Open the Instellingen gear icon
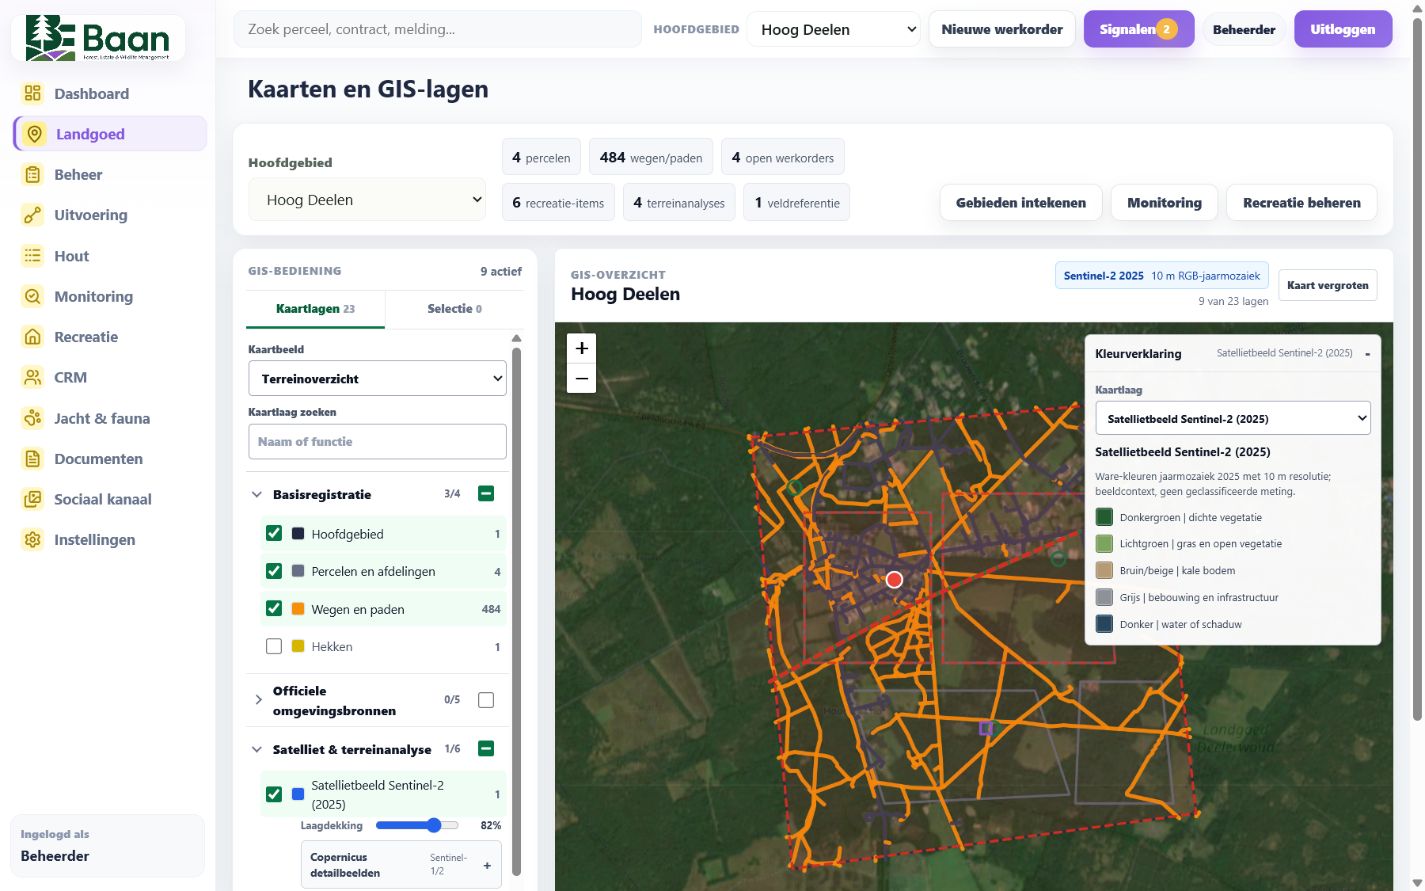Image resolution: width=1425 pixels, height=891 pixels. 33,540
